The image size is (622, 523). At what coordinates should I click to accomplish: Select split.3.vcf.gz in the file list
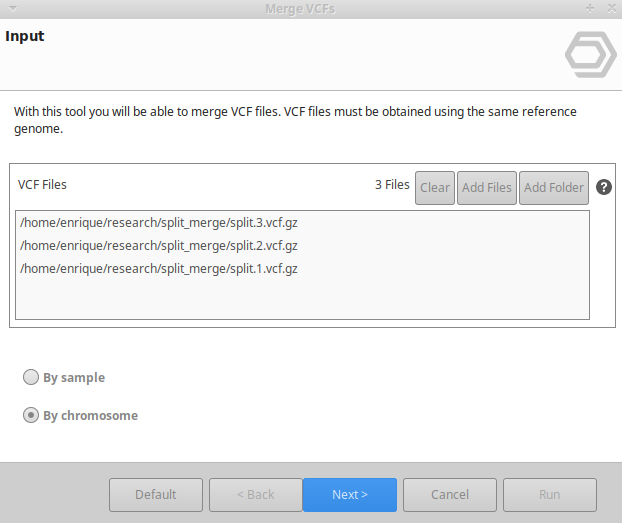(x=159, y=222)
